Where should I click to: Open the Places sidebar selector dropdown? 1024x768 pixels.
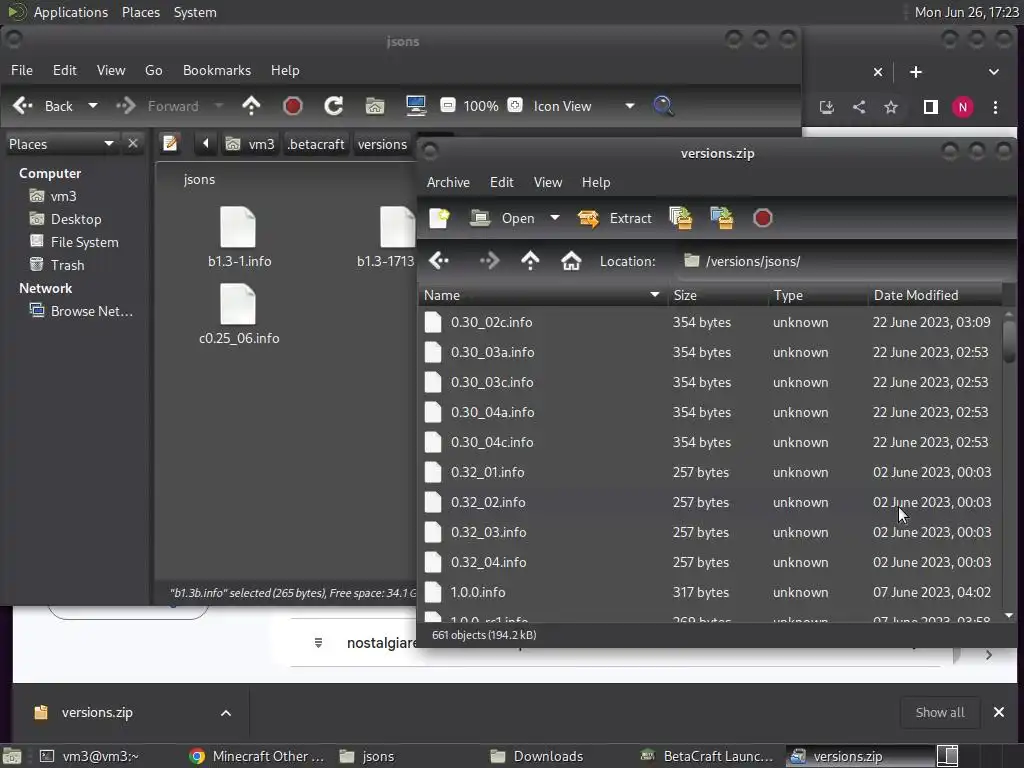[x=61, y=144]
